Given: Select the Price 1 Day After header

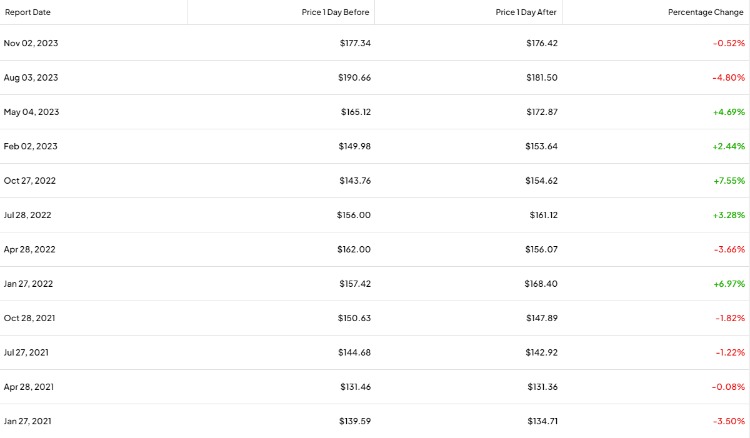Looking at the screenshot, I should [x=526, y=12].
